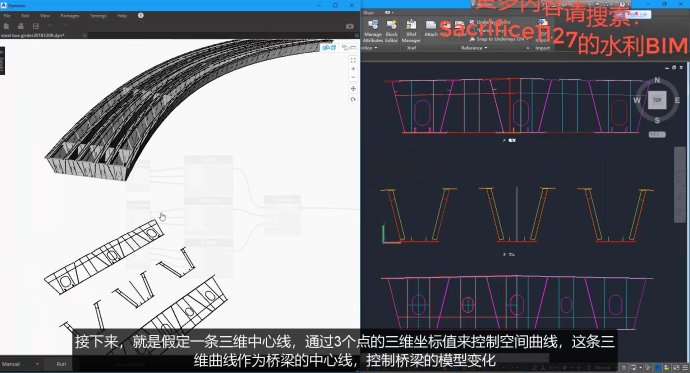The width and height of the screenshot is (690, 373).
Task: Open the ribbon display options dropdown
Action: (389, 12)
